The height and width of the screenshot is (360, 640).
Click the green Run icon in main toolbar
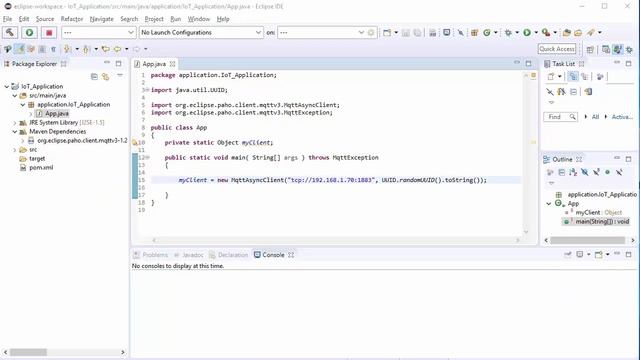pos(527,33)
